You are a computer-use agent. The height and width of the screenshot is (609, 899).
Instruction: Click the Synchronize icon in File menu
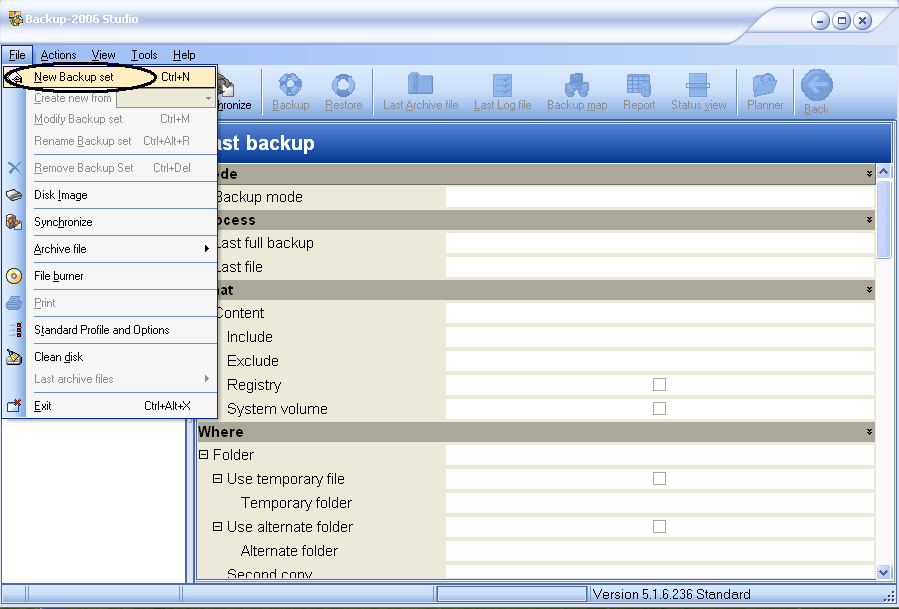(14, 222)
